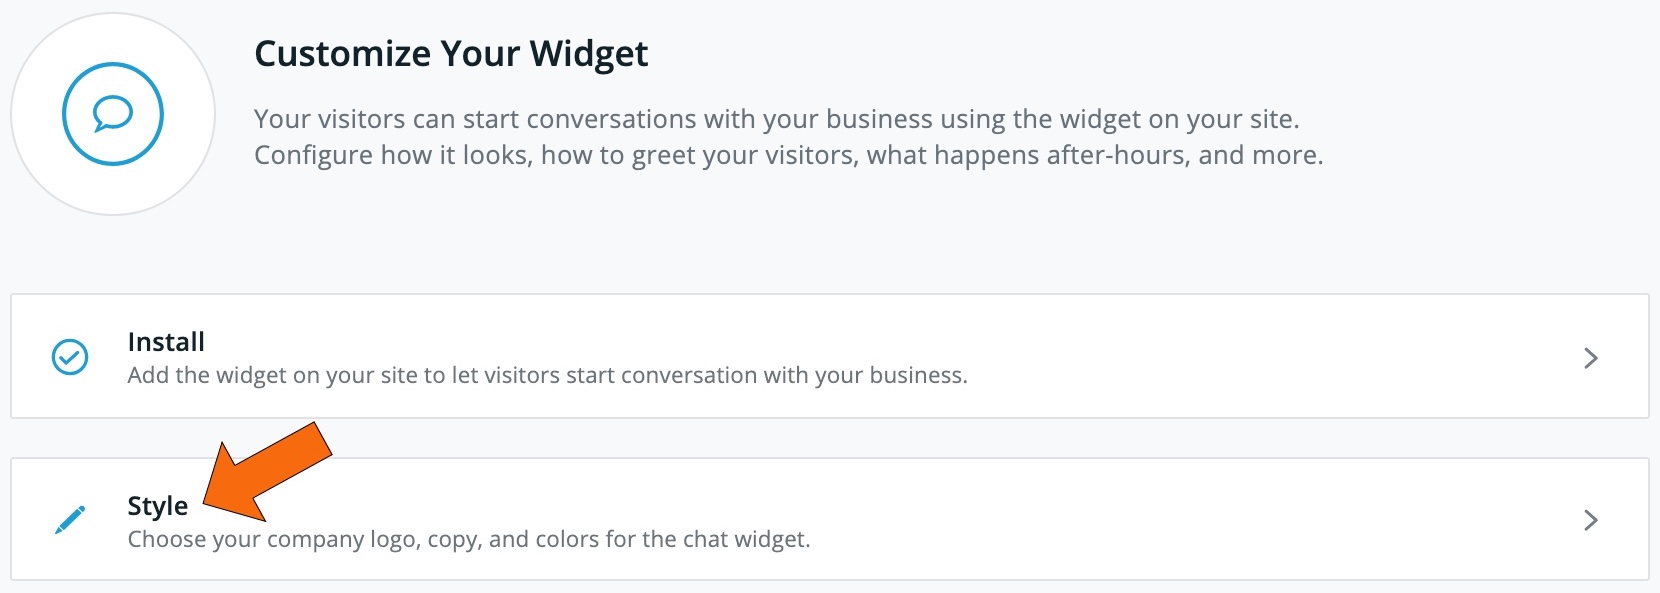The height and width of the screenshot is (593, 1660).
Task: Click the pencil icon beside Style
Action: [x=70, y=520]
